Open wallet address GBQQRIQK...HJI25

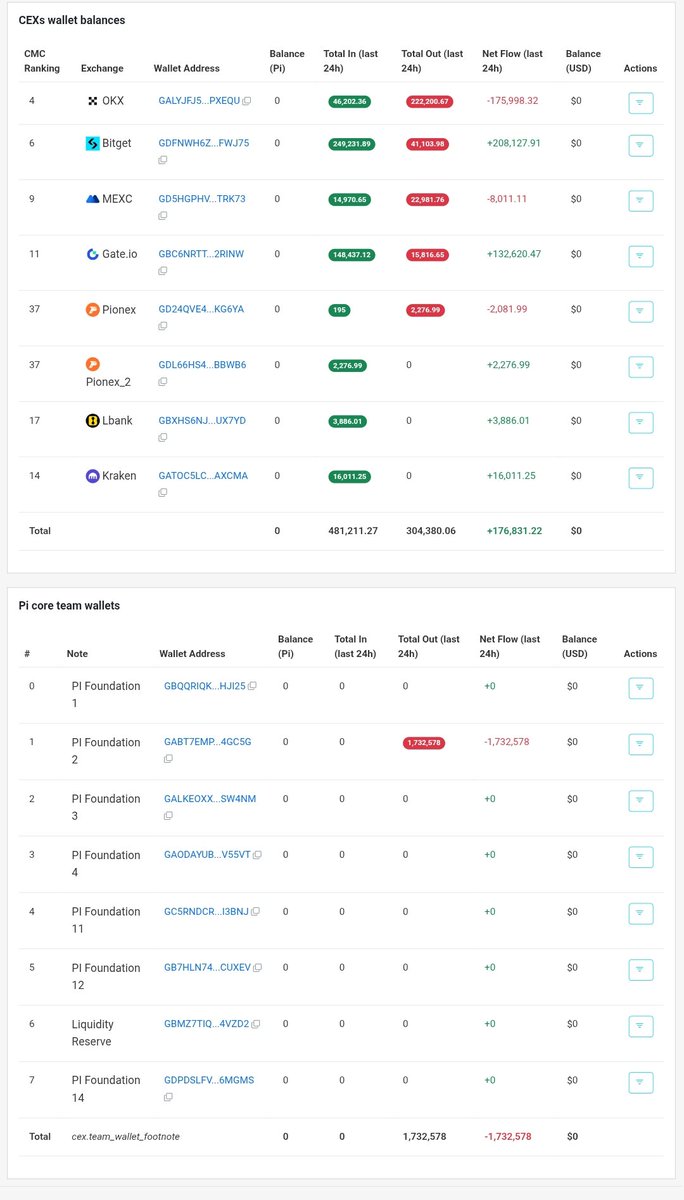204,686
